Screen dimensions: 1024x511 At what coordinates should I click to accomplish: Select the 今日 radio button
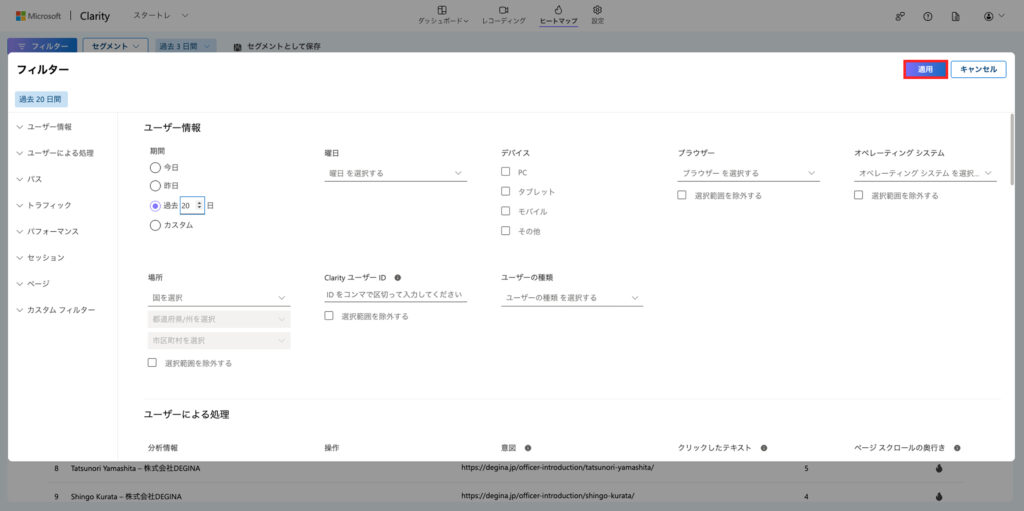tap(155, 167)
